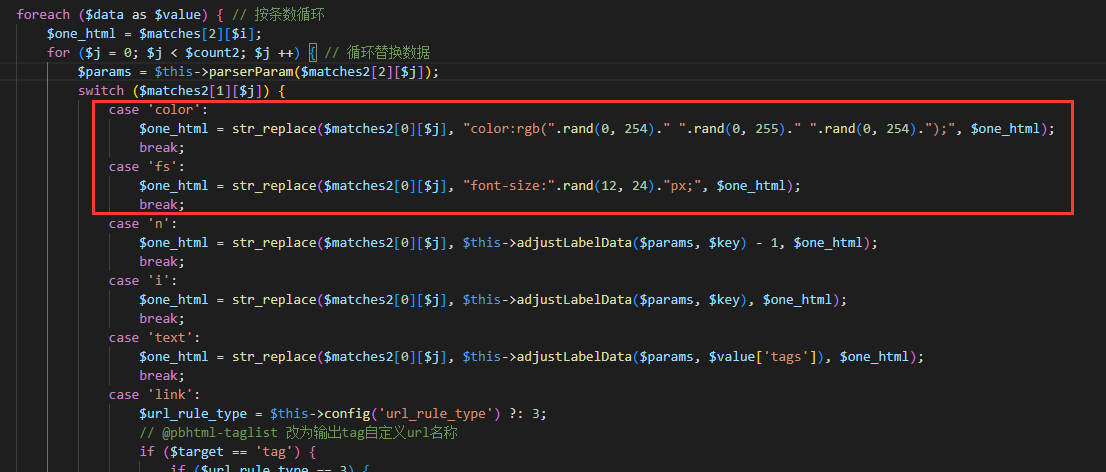
Task: Click the break; statement under case 'text'
Action: [x=162, y=376]
